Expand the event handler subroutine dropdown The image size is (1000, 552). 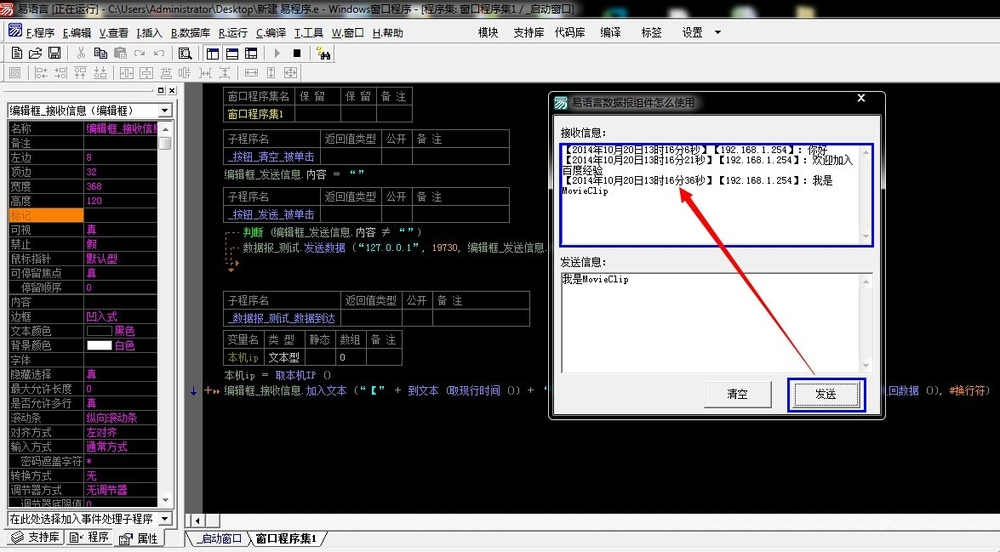point(165,518)
